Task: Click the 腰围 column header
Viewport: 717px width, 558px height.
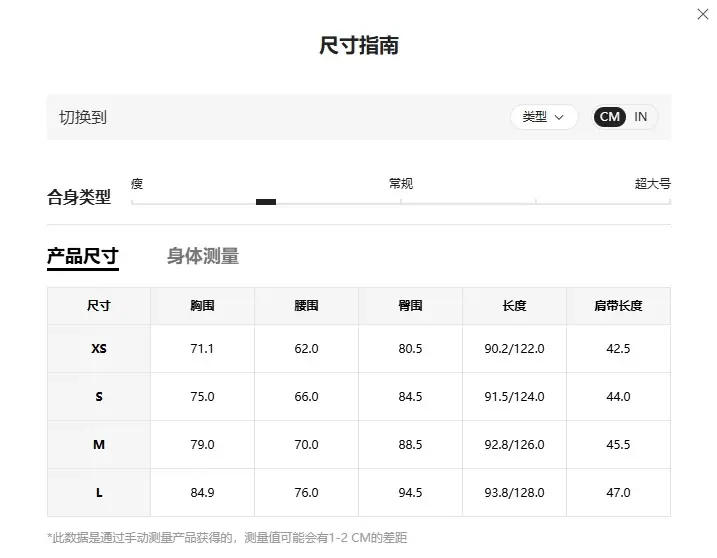Action: (x=306, y=306)
